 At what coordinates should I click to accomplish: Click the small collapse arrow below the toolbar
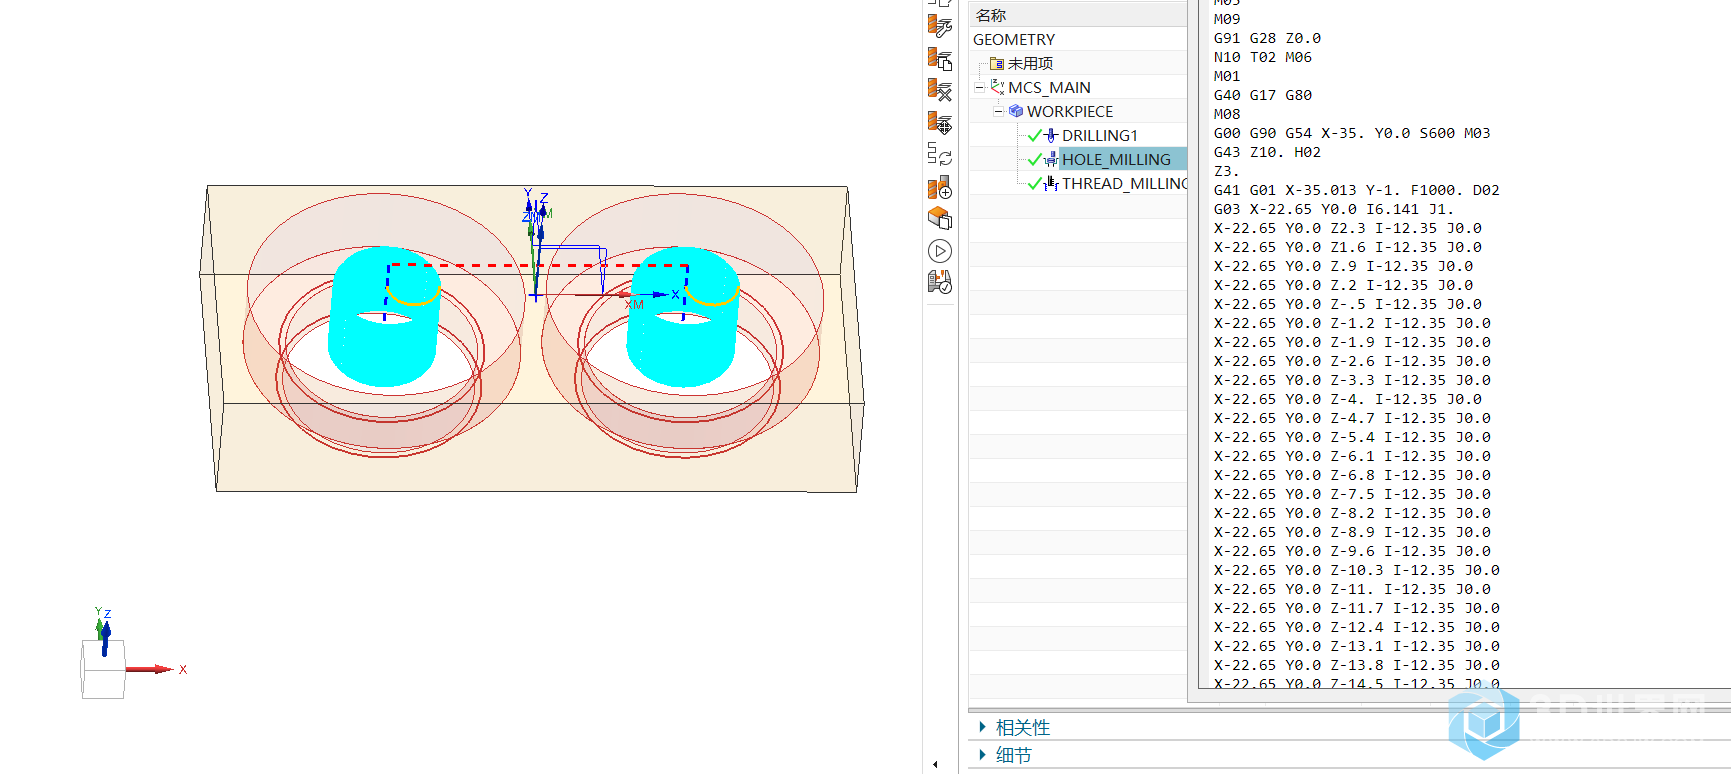point(935,764)
